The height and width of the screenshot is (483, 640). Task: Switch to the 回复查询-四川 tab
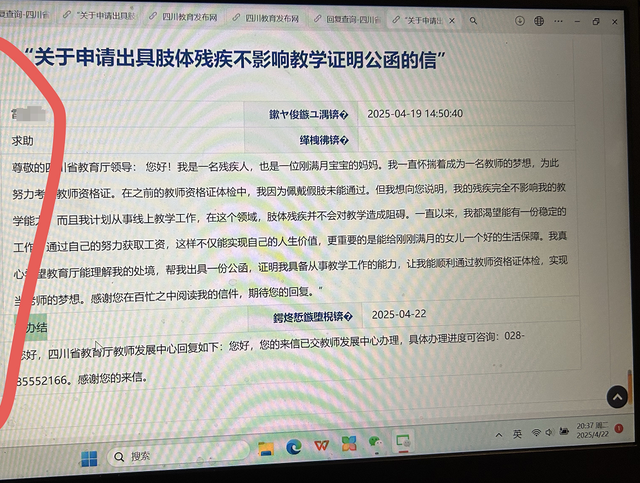coord(351,19)
